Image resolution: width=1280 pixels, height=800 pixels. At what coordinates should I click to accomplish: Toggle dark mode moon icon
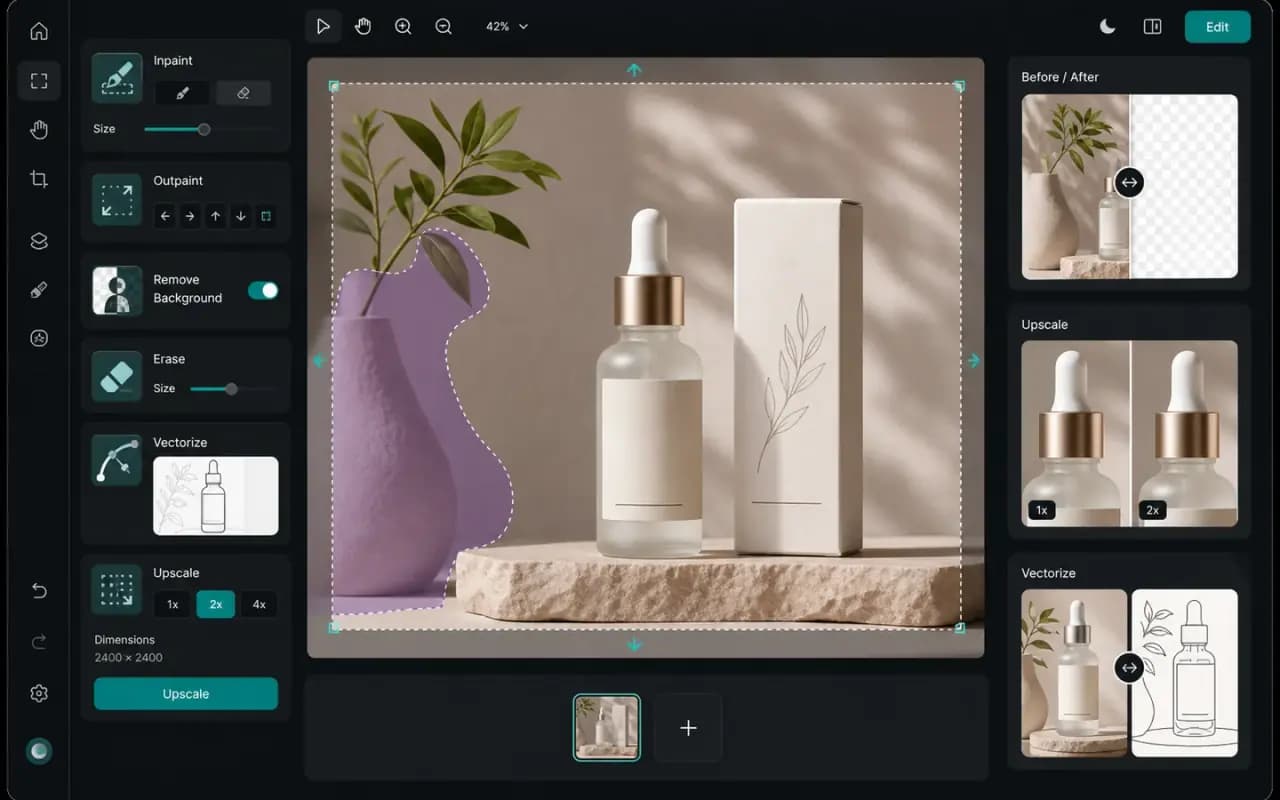pyautogui.click(x=1108, y=27)
